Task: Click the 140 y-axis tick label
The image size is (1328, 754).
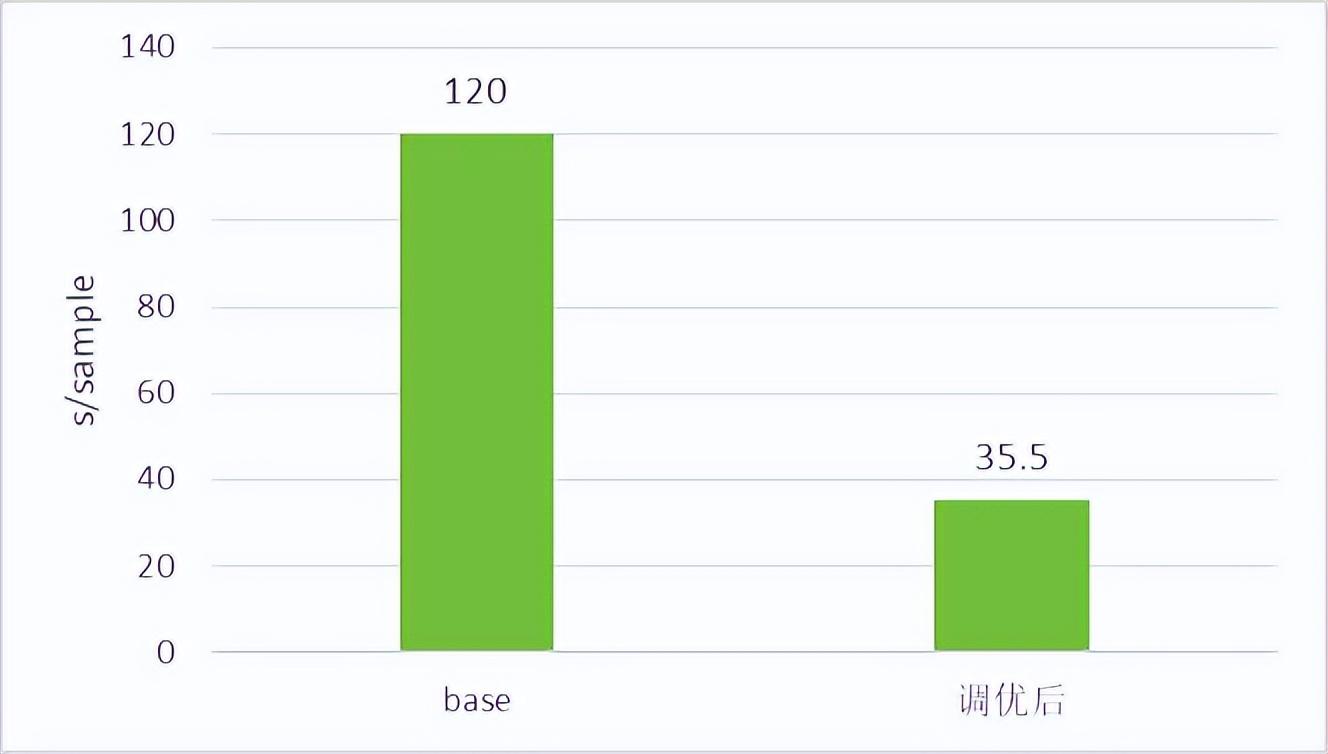Action: (148, 47)
